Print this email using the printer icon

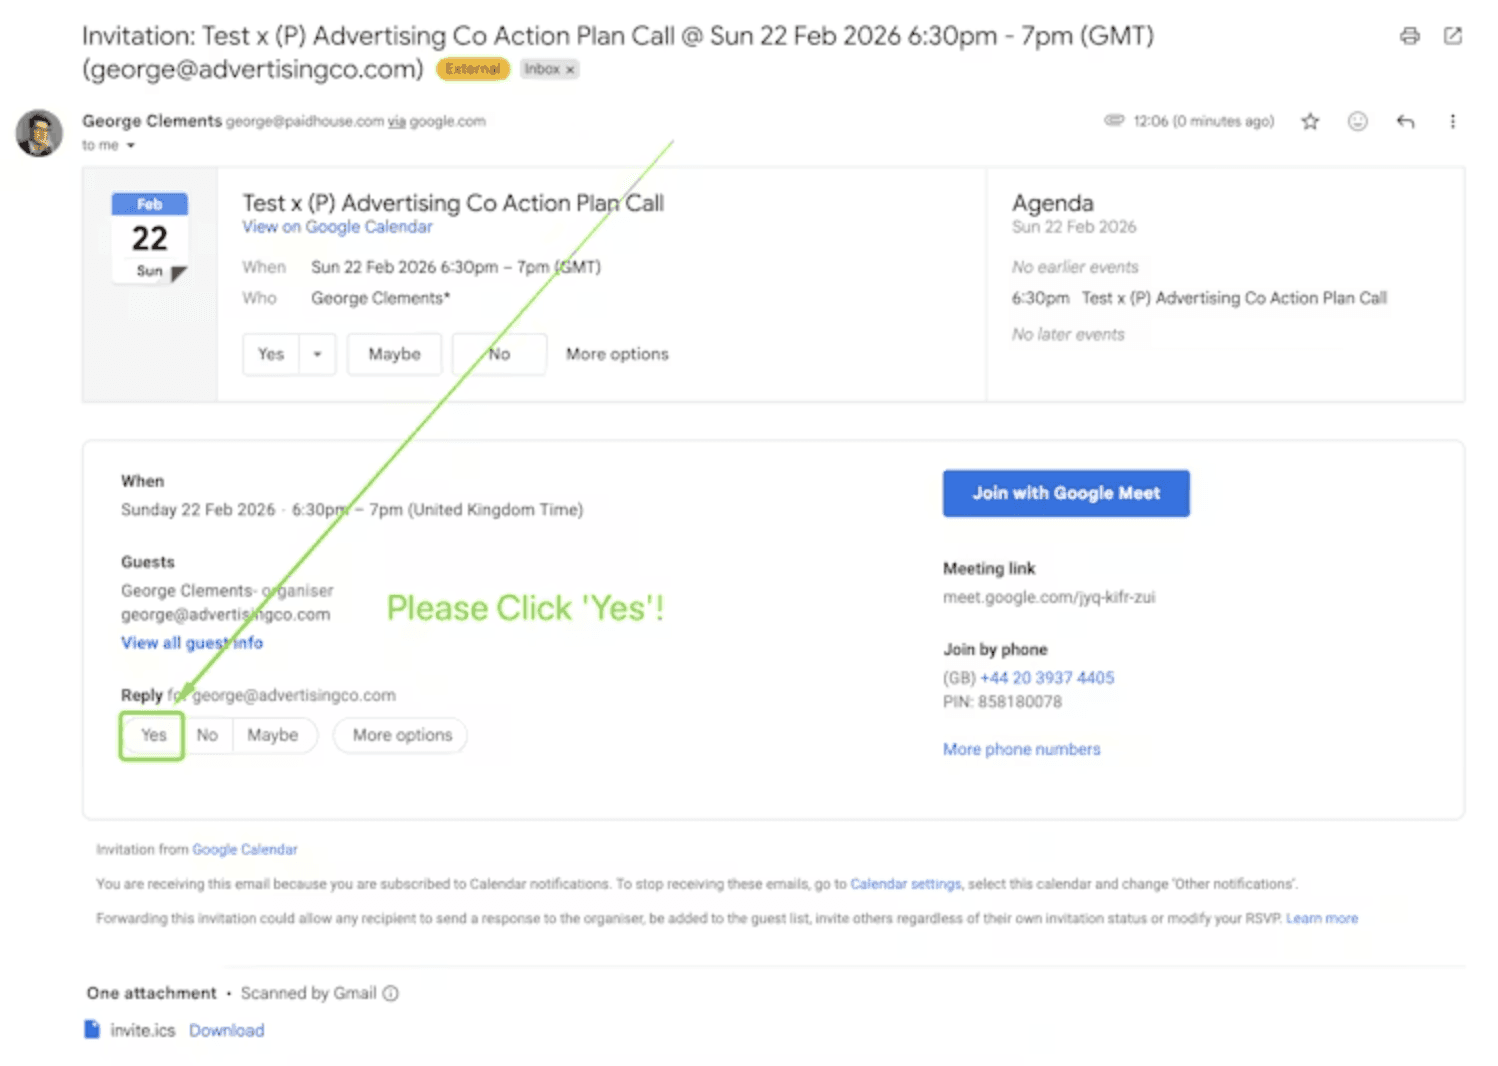[1409, 36]
